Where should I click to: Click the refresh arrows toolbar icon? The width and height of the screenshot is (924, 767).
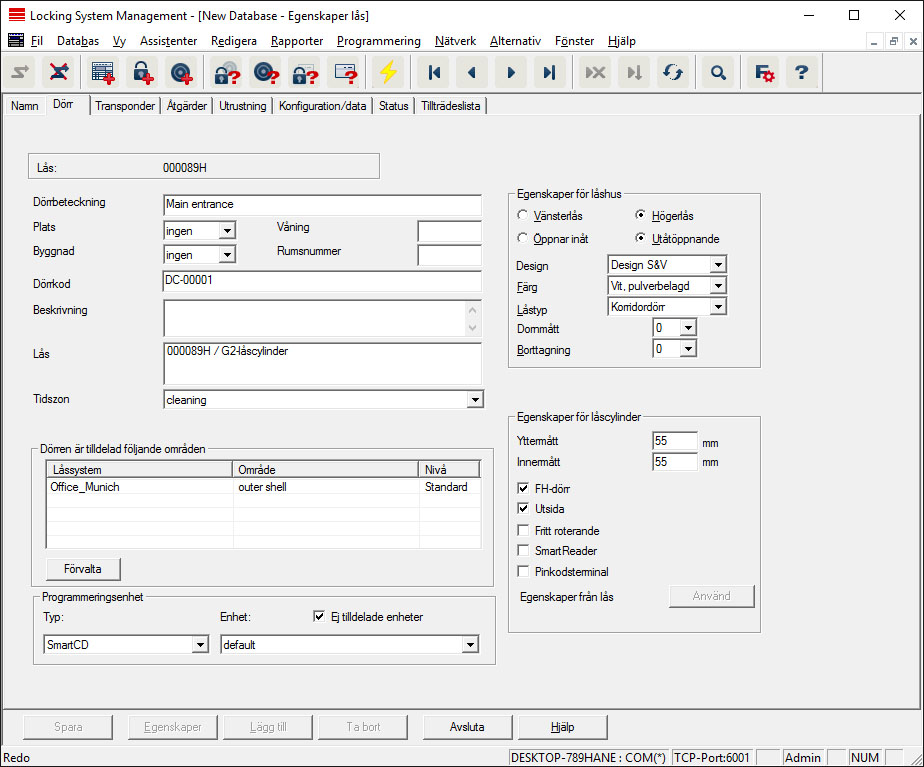click(673, 73)
